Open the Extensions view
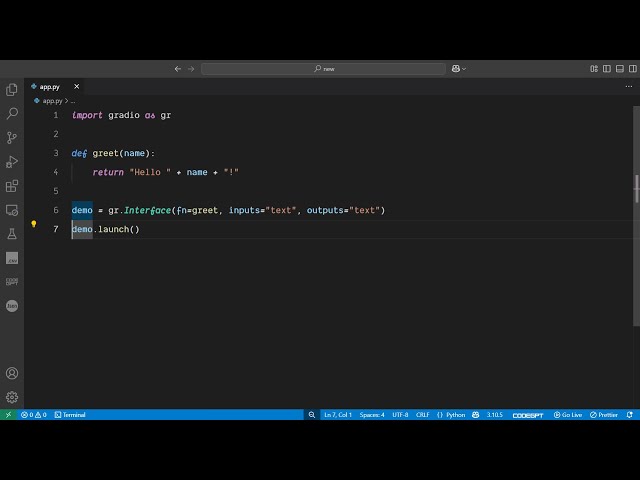640x480 pixels. (x=12, y=186)
